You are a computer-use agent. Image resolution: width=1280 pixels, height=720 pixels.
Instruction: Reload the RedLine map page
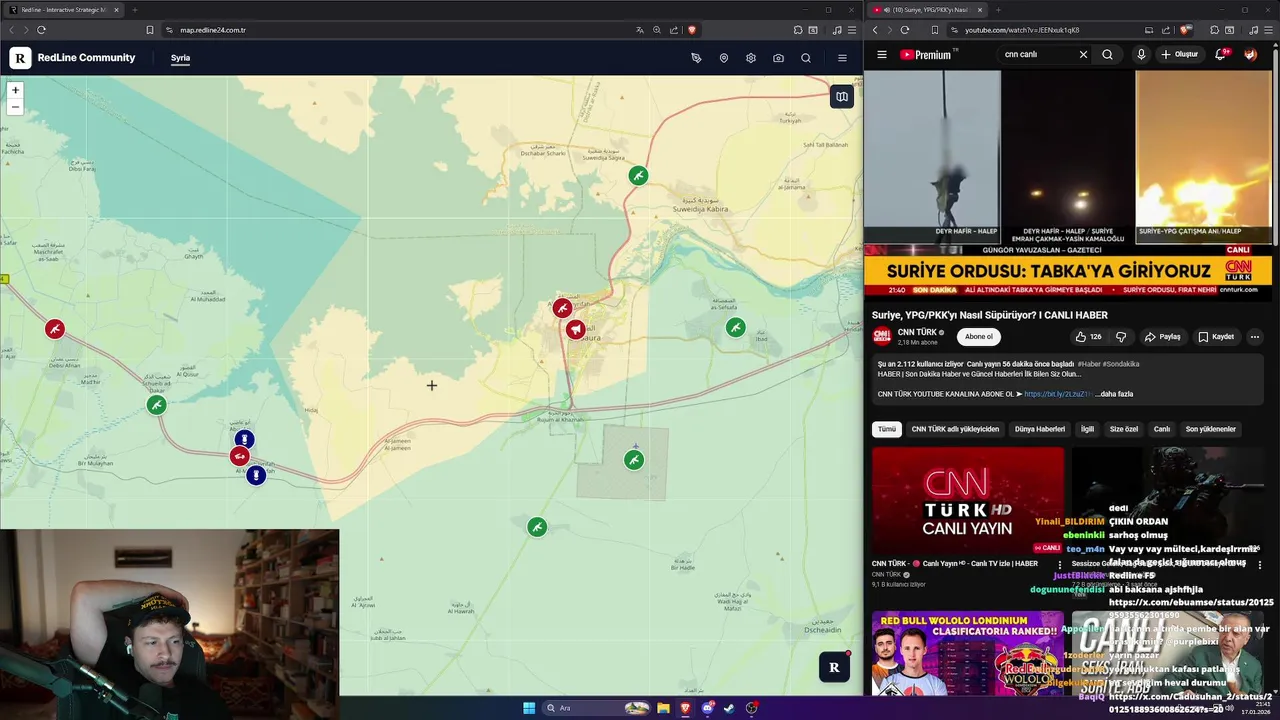pos(41,30)
